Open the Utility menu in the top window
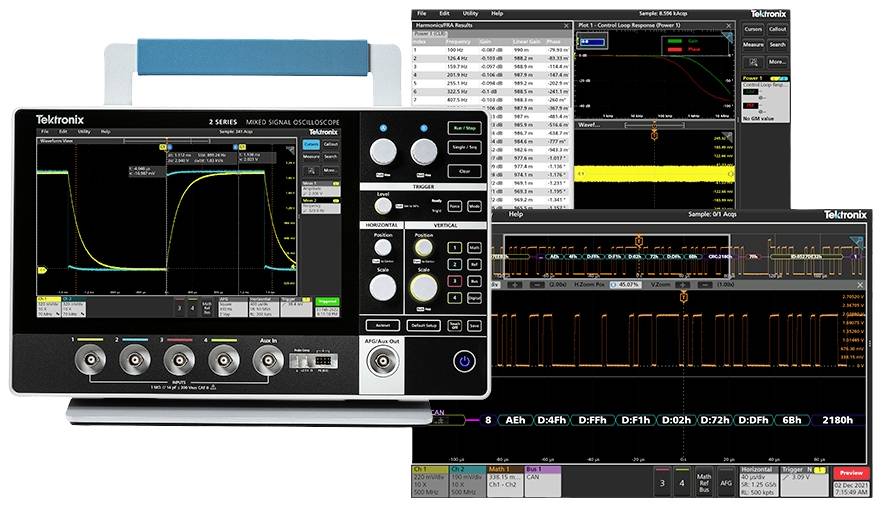The image size is (882, 507). click(x=470, y=13)
